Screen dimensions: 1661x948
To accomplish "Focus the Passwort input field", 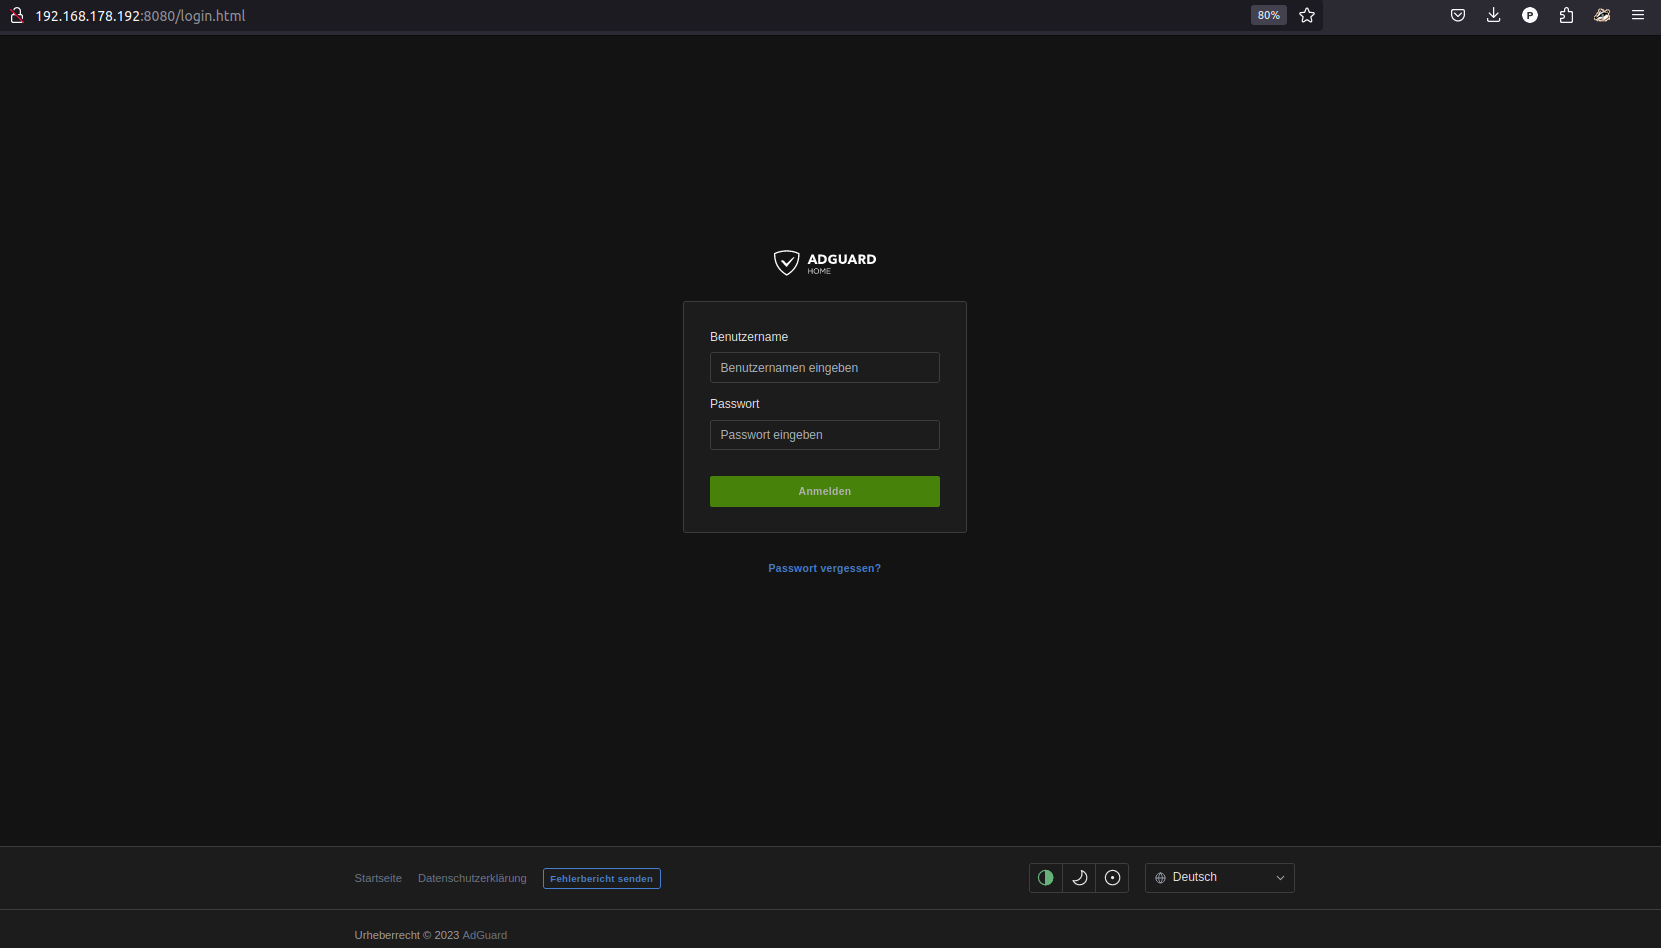I will (x=824, y=435).
